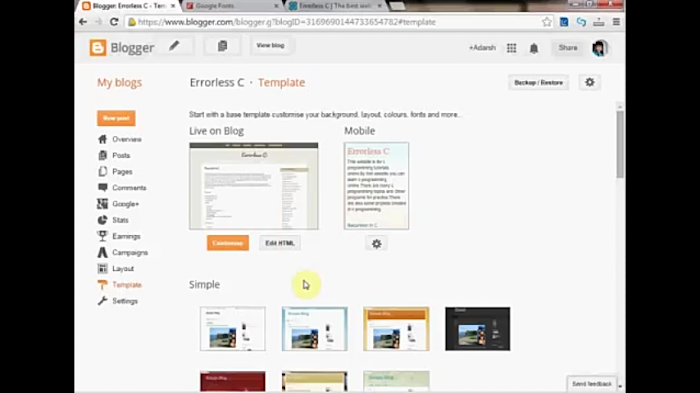Viewport: 700px width, 393px height.
Task: Click the Stats pie chart icon
Action: 103,220
